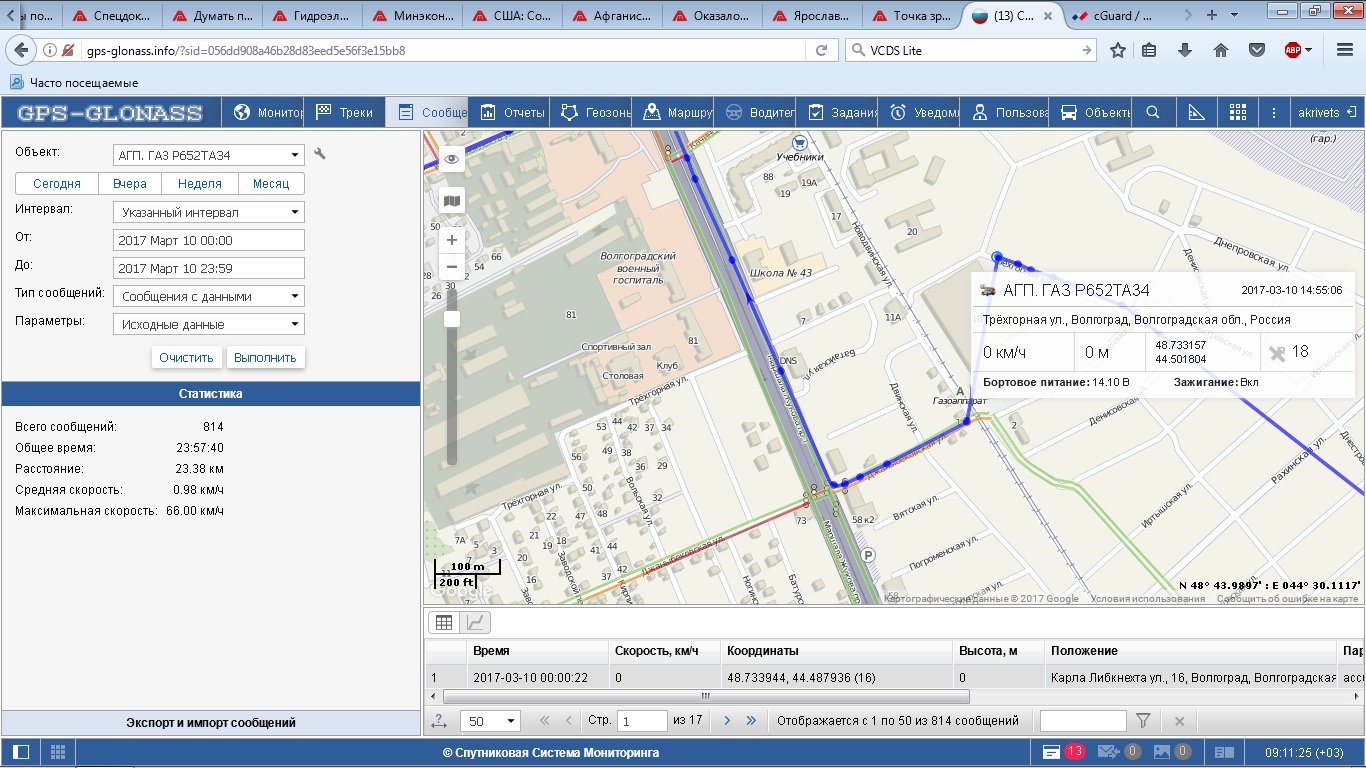The height and width of the screenshot is (768, 1366).
Task: Click the wrench icon next to Объект
Action: (320, 154)
